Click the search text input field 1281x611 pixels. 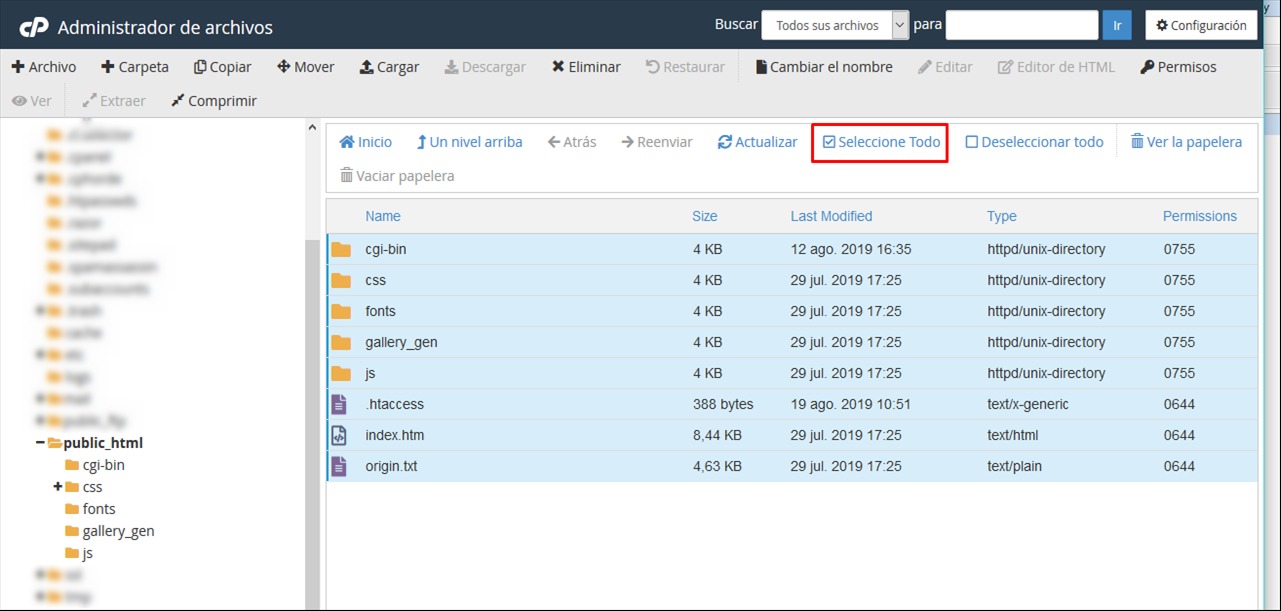[1021, 25]
